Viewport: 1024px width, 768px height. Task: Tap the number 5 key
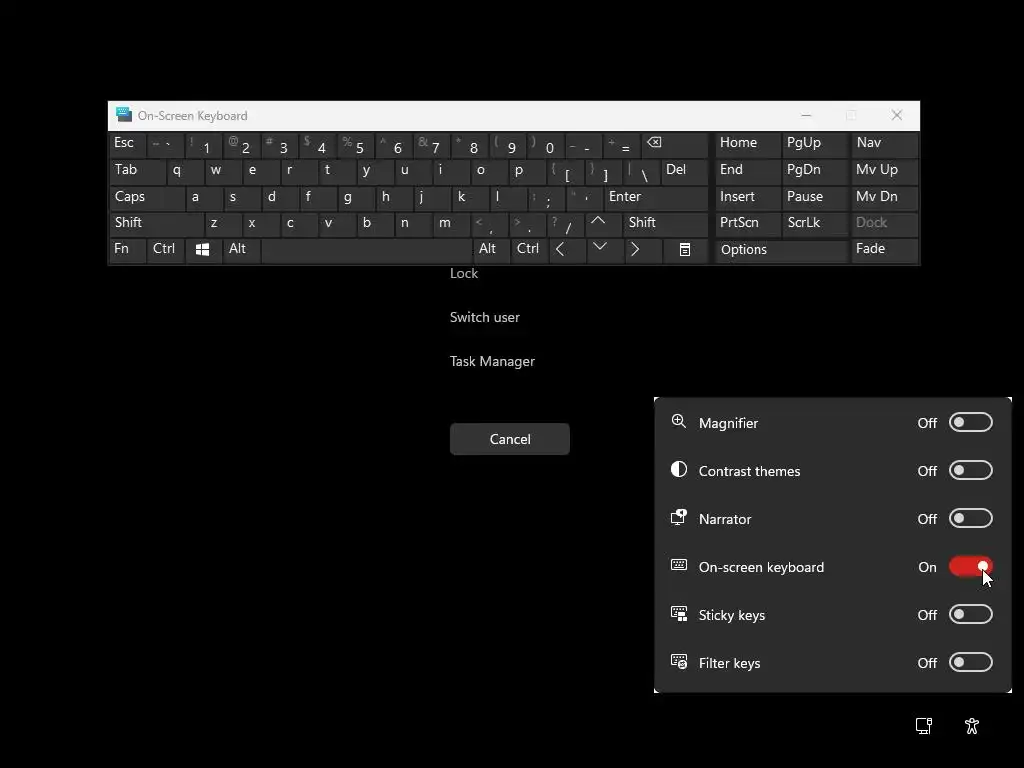coord(355,144)
